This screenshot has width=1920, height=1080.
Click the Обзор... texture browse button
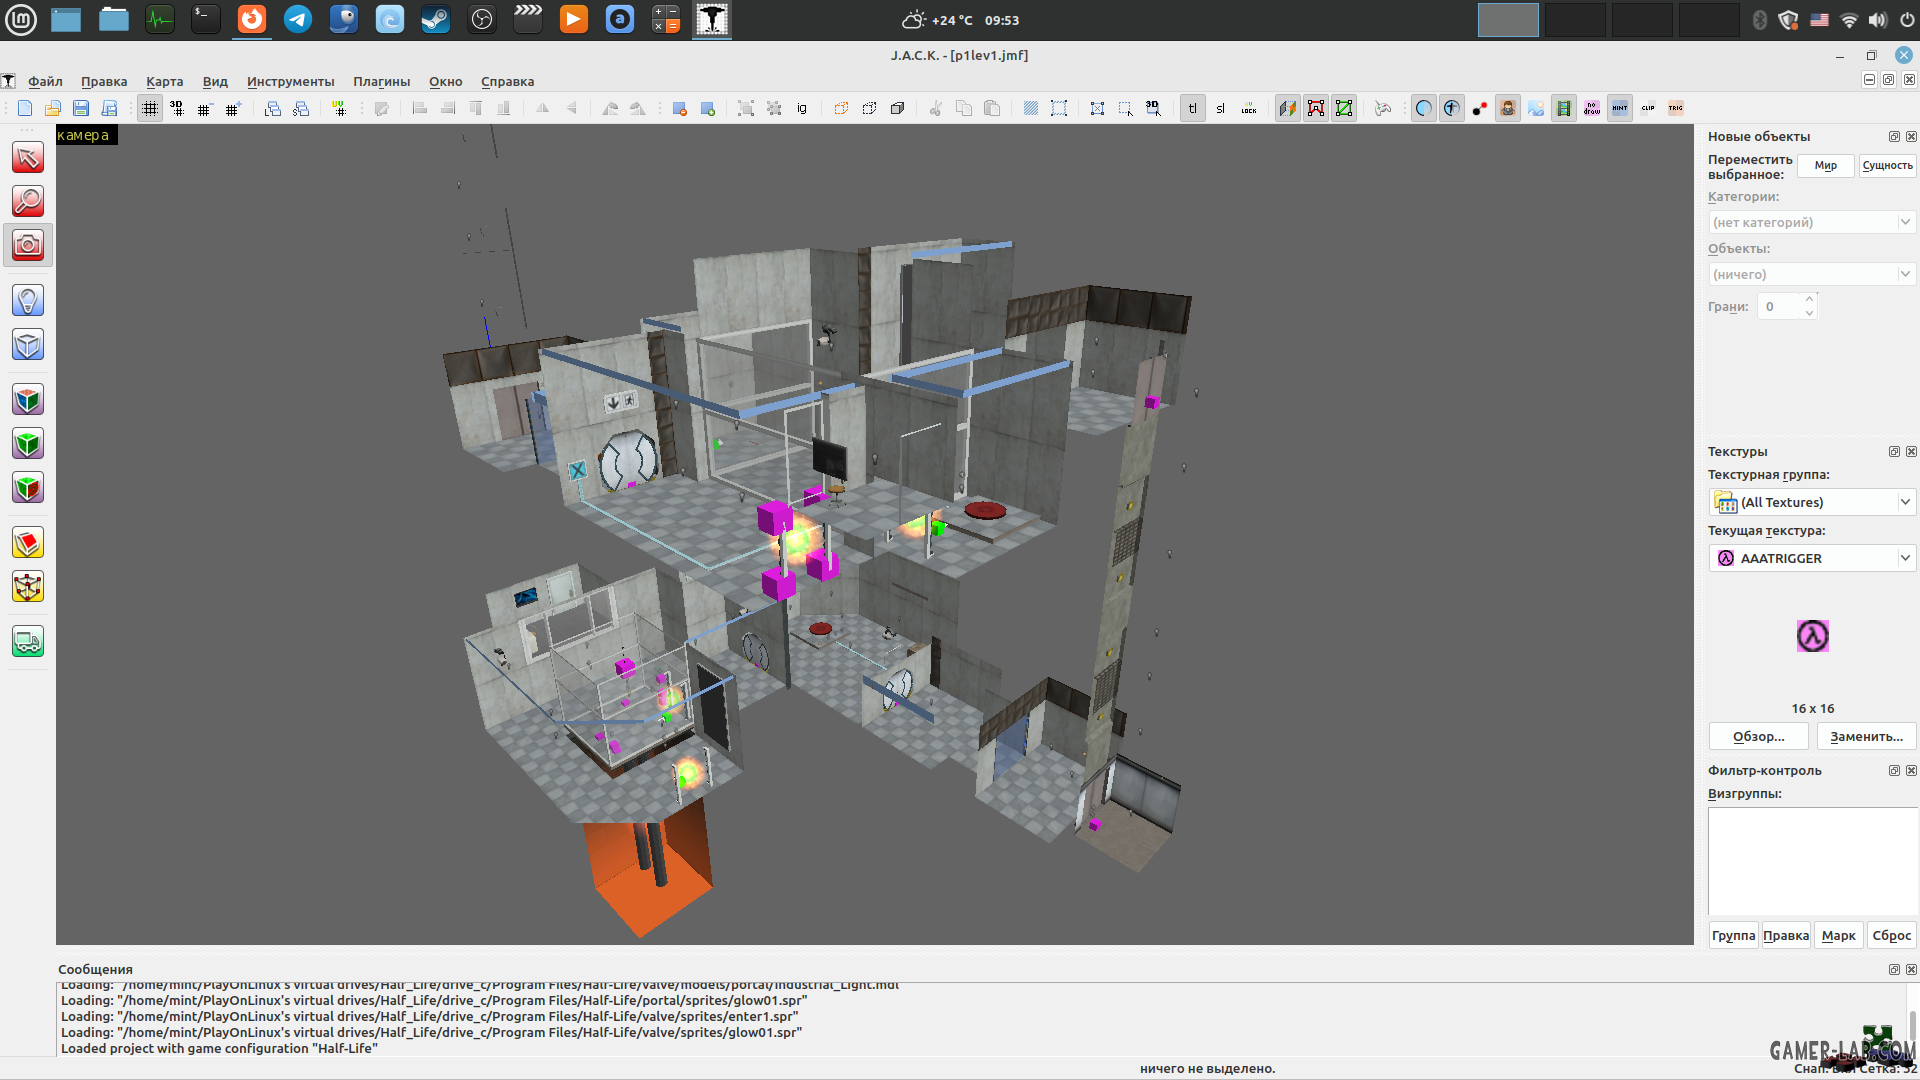[1758, 736]
